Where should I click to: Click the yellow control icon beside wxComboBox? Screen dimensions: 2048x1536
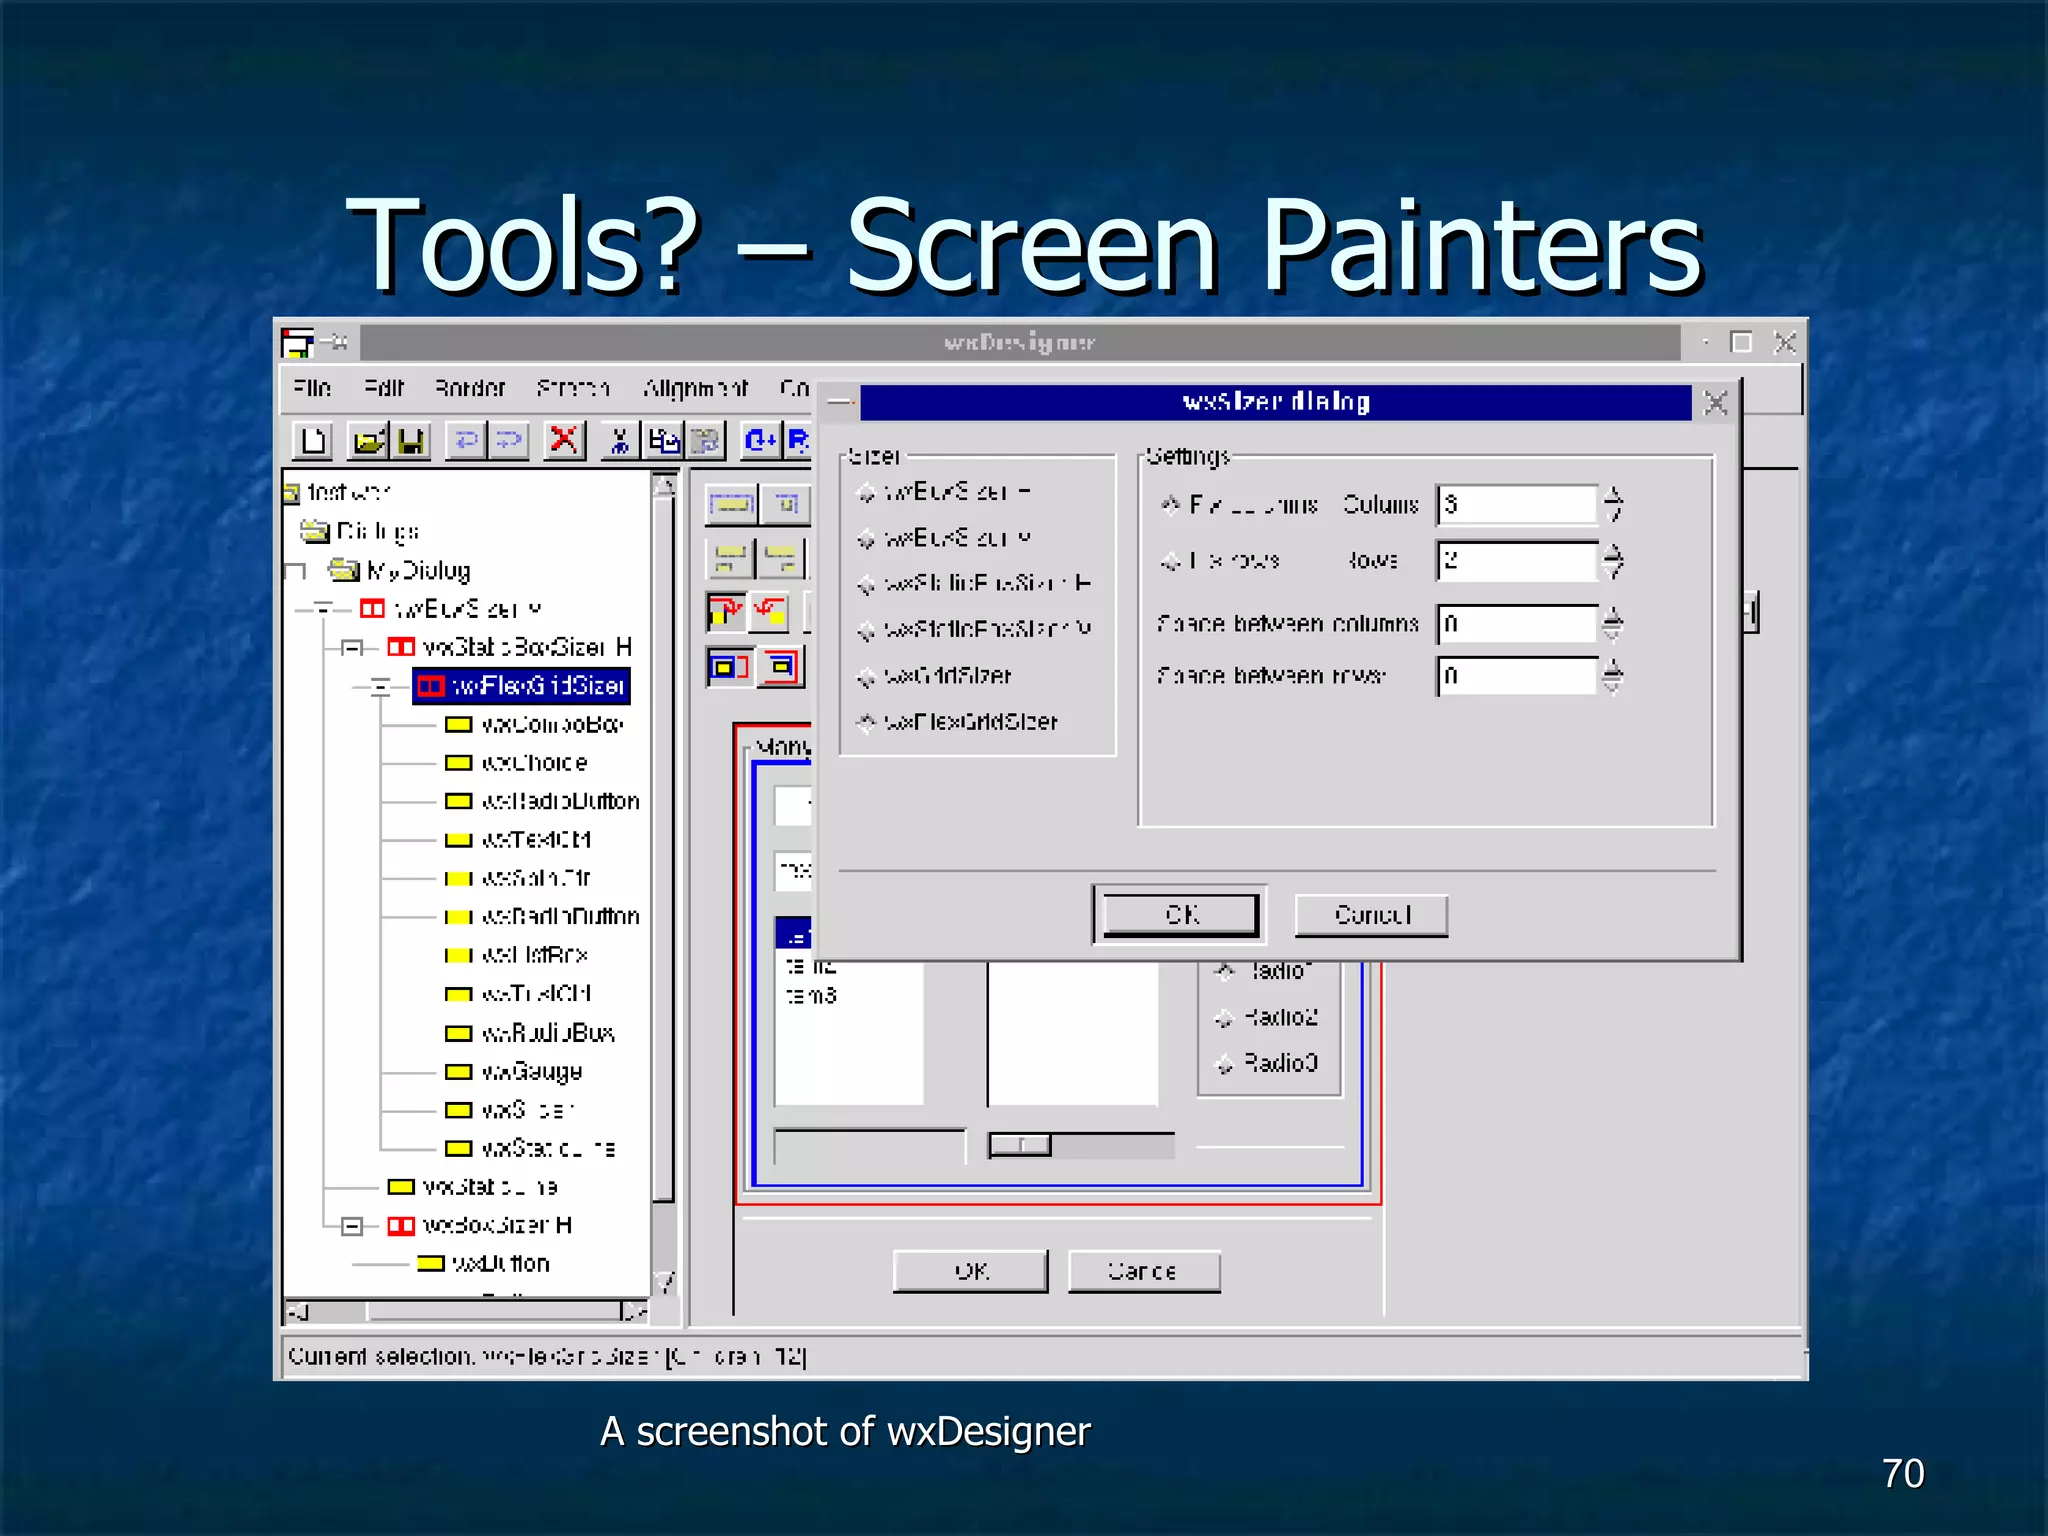click(x=458, y=724)
